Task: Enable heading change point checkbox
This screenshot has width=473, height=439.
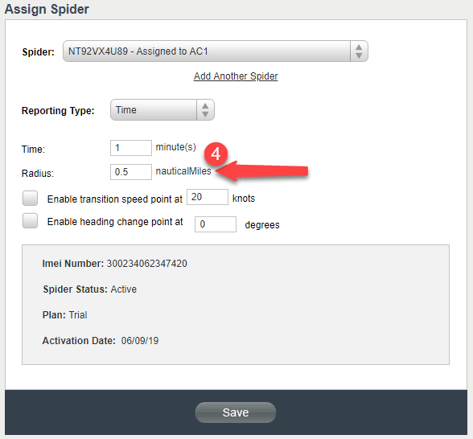Action: pos(30,221)
